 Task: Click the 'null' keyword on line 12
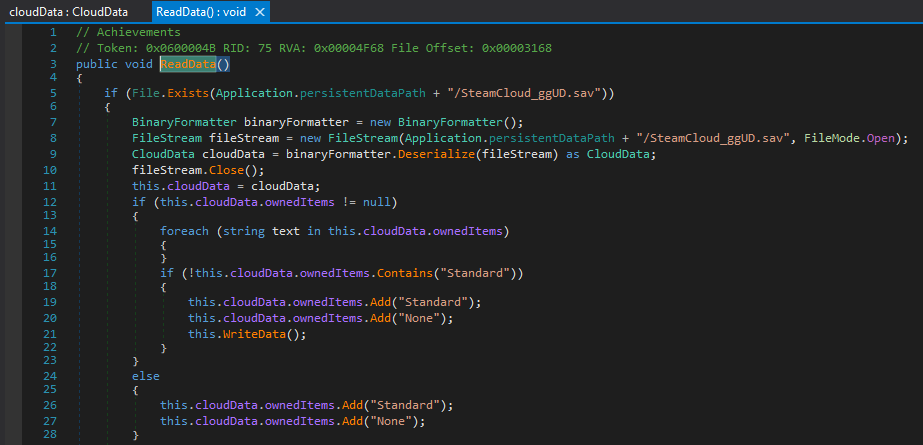click(377, 202)
